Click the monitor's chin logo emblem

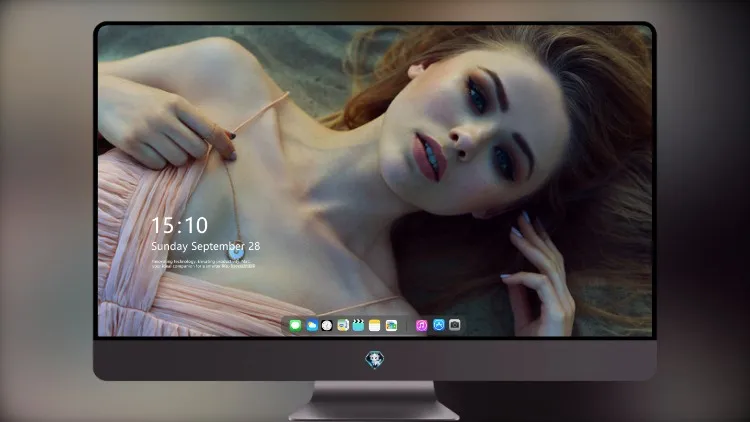click(x=375, y=360)
